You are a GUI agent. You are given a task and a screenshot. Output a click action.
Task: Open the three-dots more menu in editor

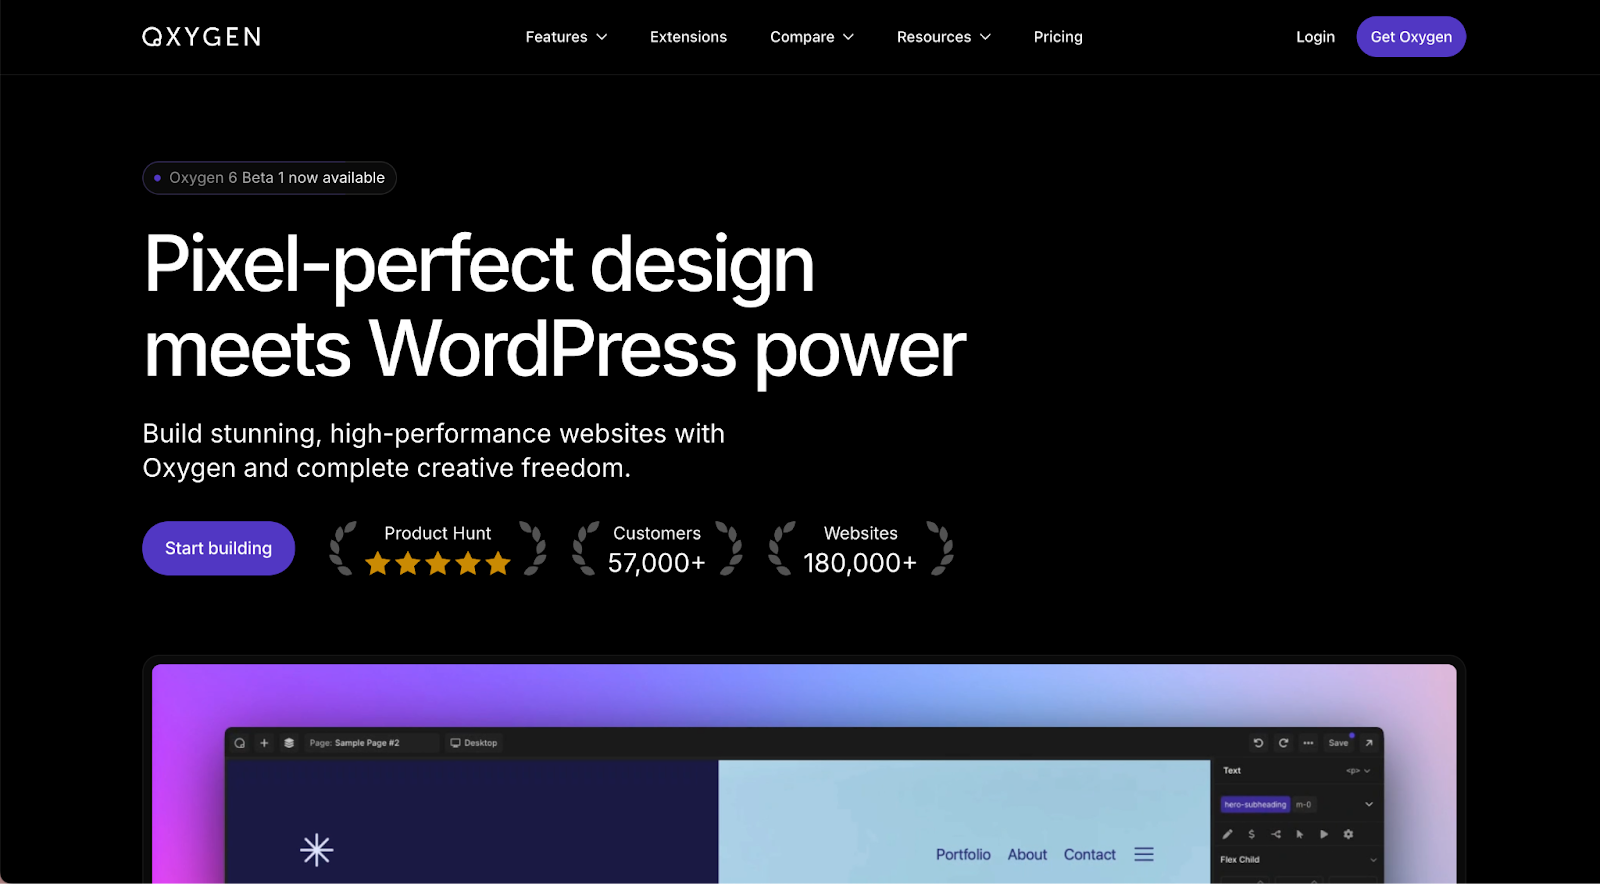pyautogui.click(x=1308, y=743)
